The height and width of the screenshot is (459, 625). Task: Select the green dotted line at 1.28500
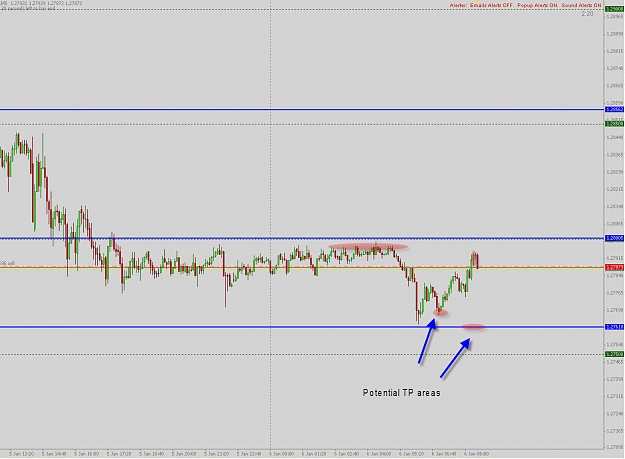[x=302, y=124]
